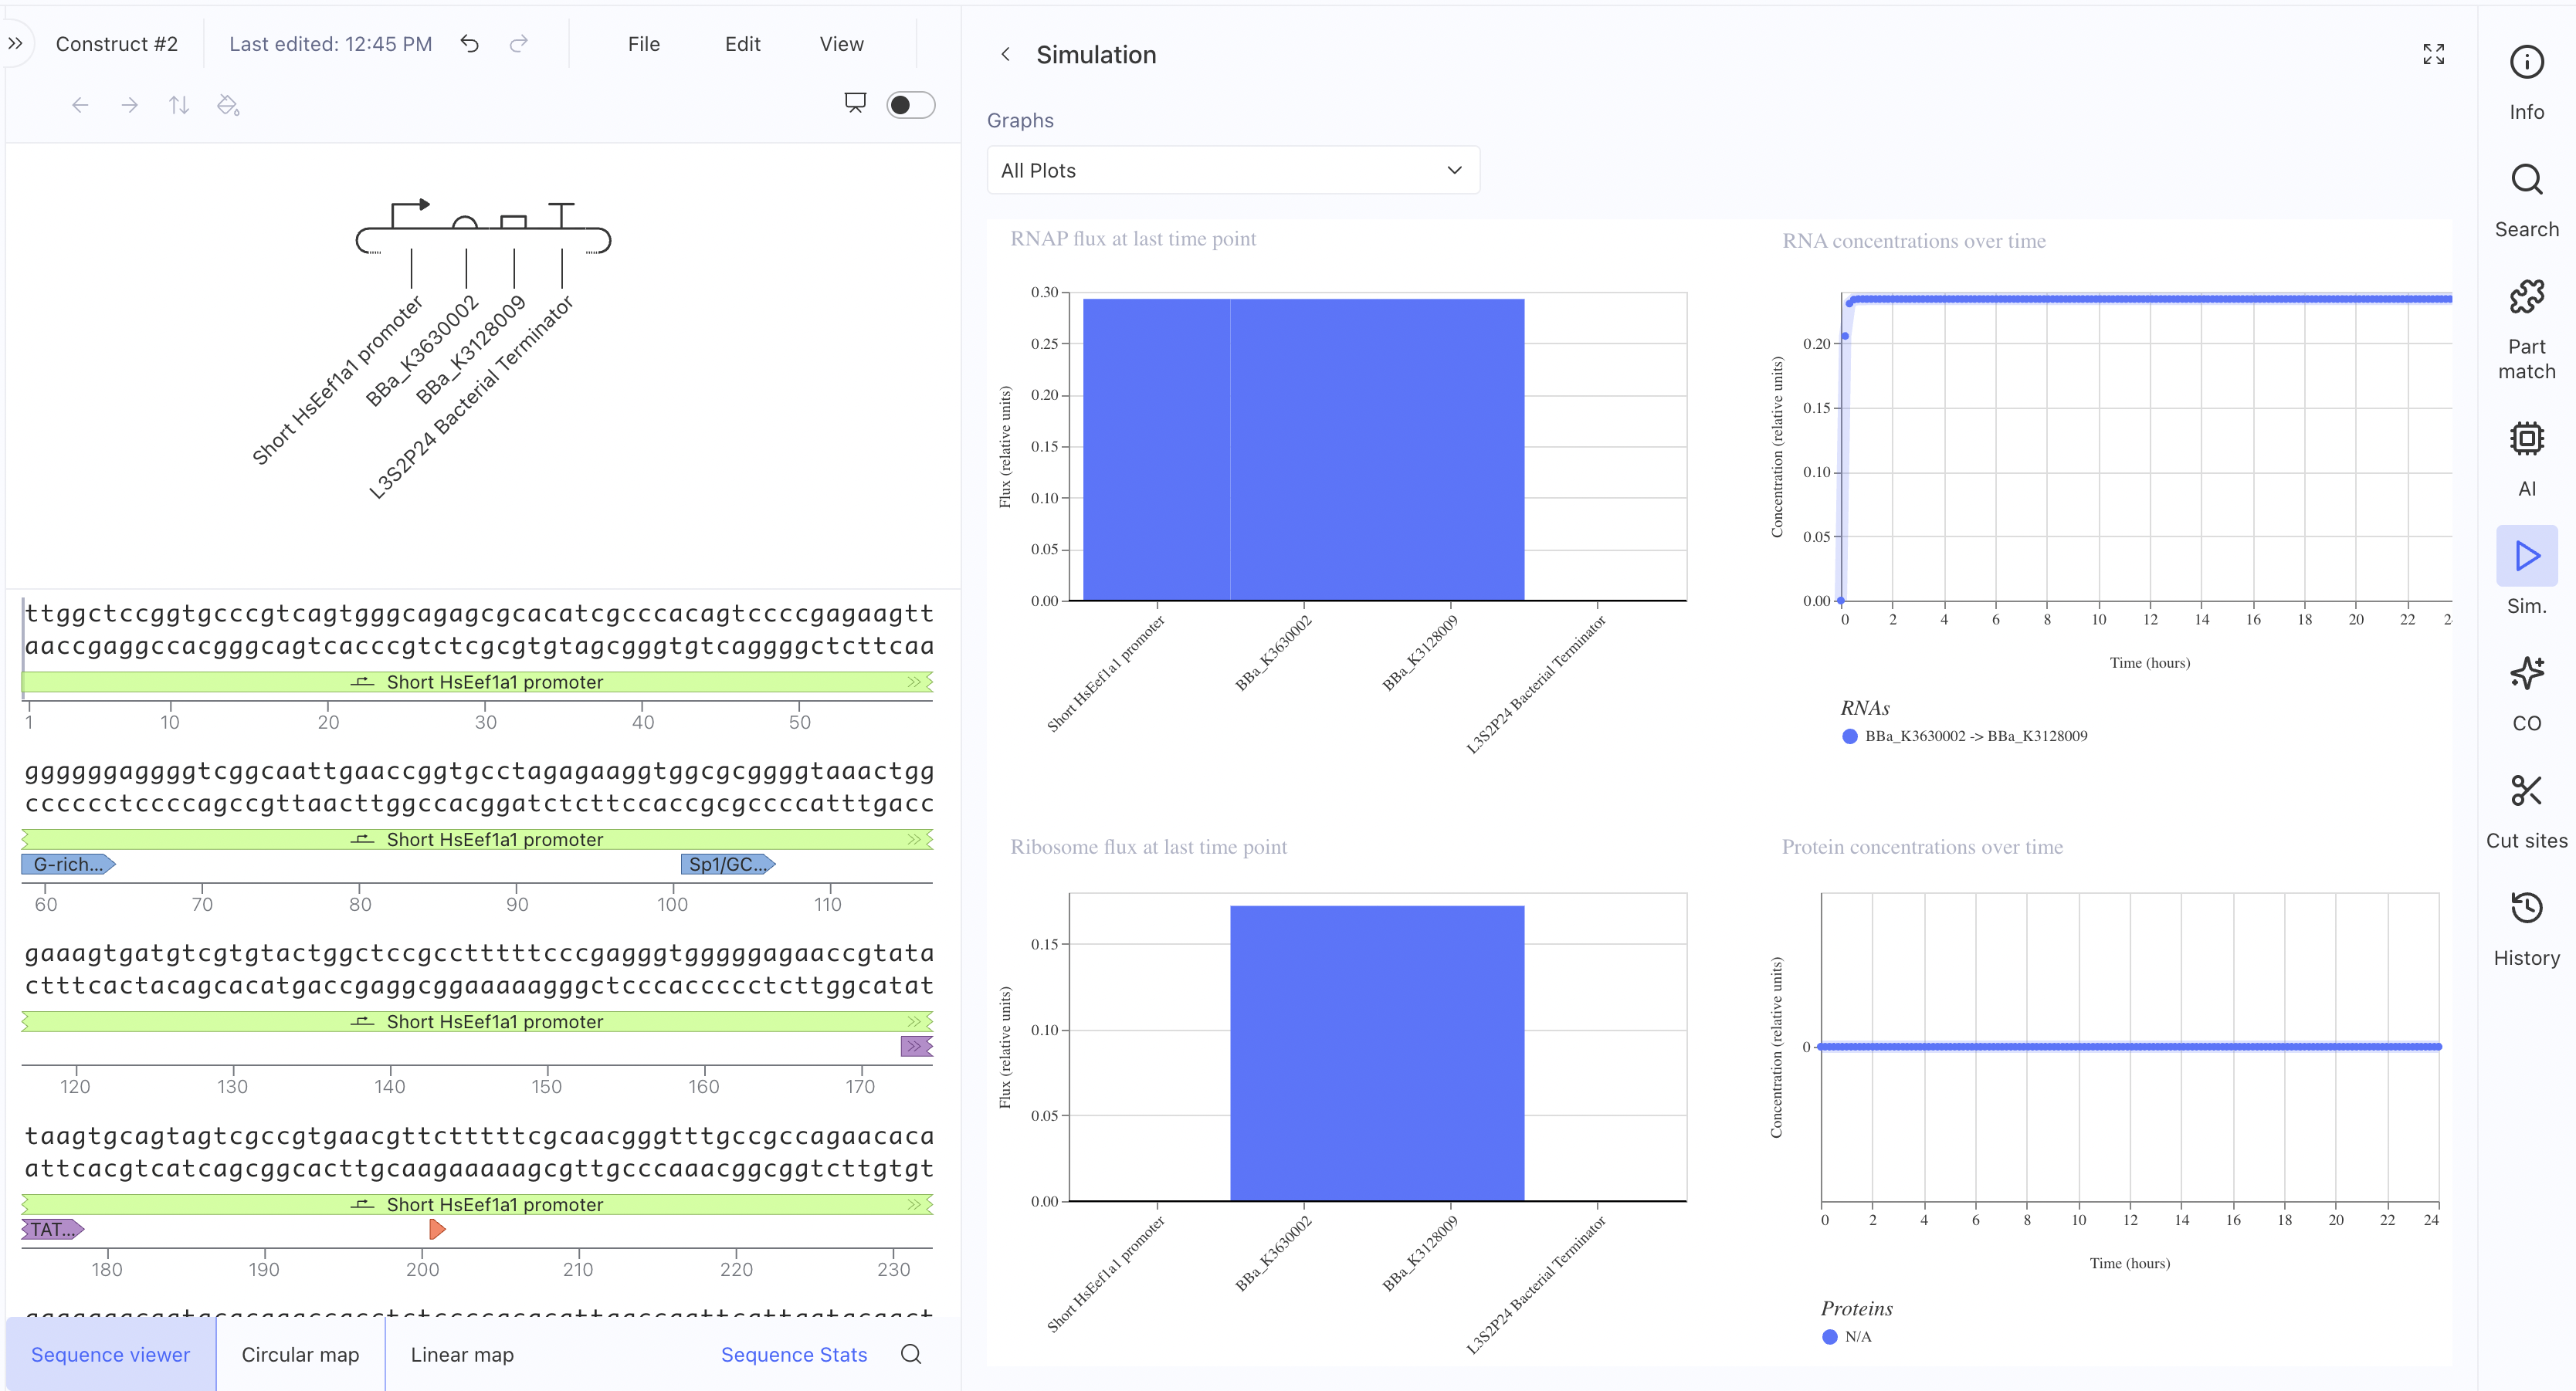This screenshot has width=2576, height=1391.
Task: Click the 'L3S2P24 Bacterial Terminator' diagram label
Action: [x=471, y=397]
